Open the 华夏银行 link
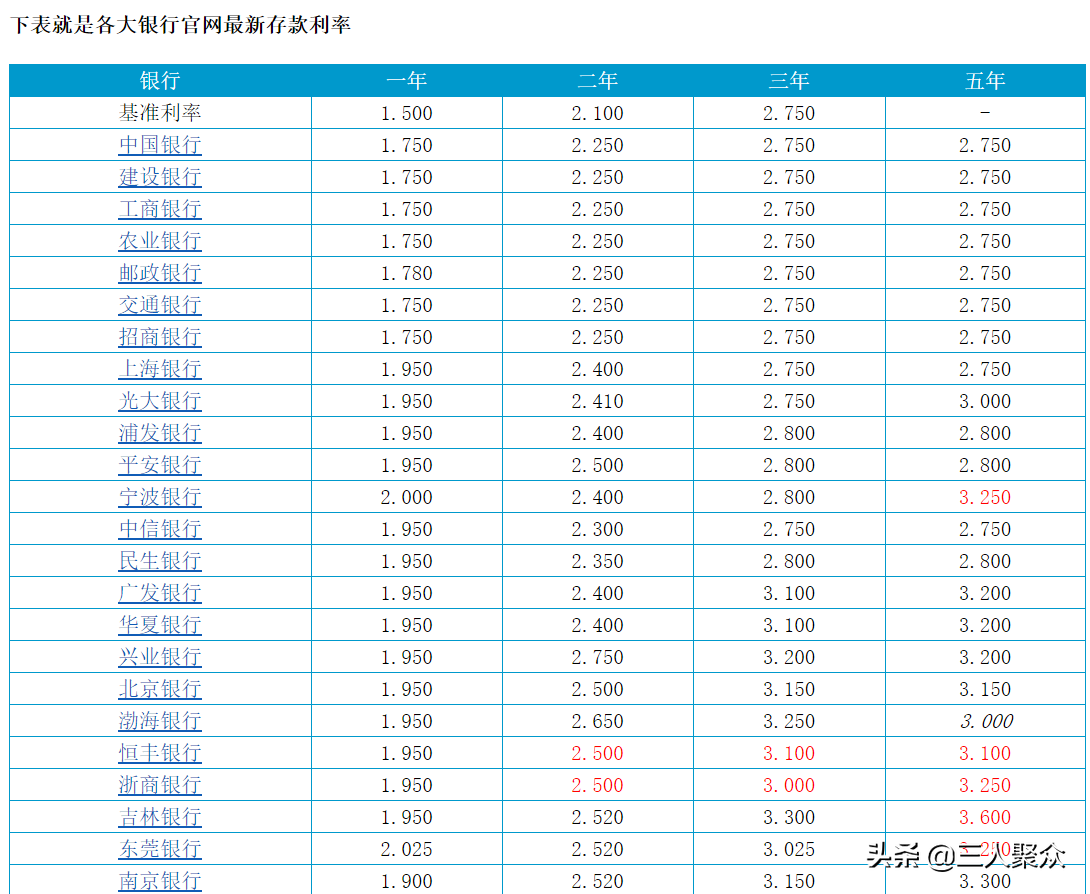 [160, 624]
